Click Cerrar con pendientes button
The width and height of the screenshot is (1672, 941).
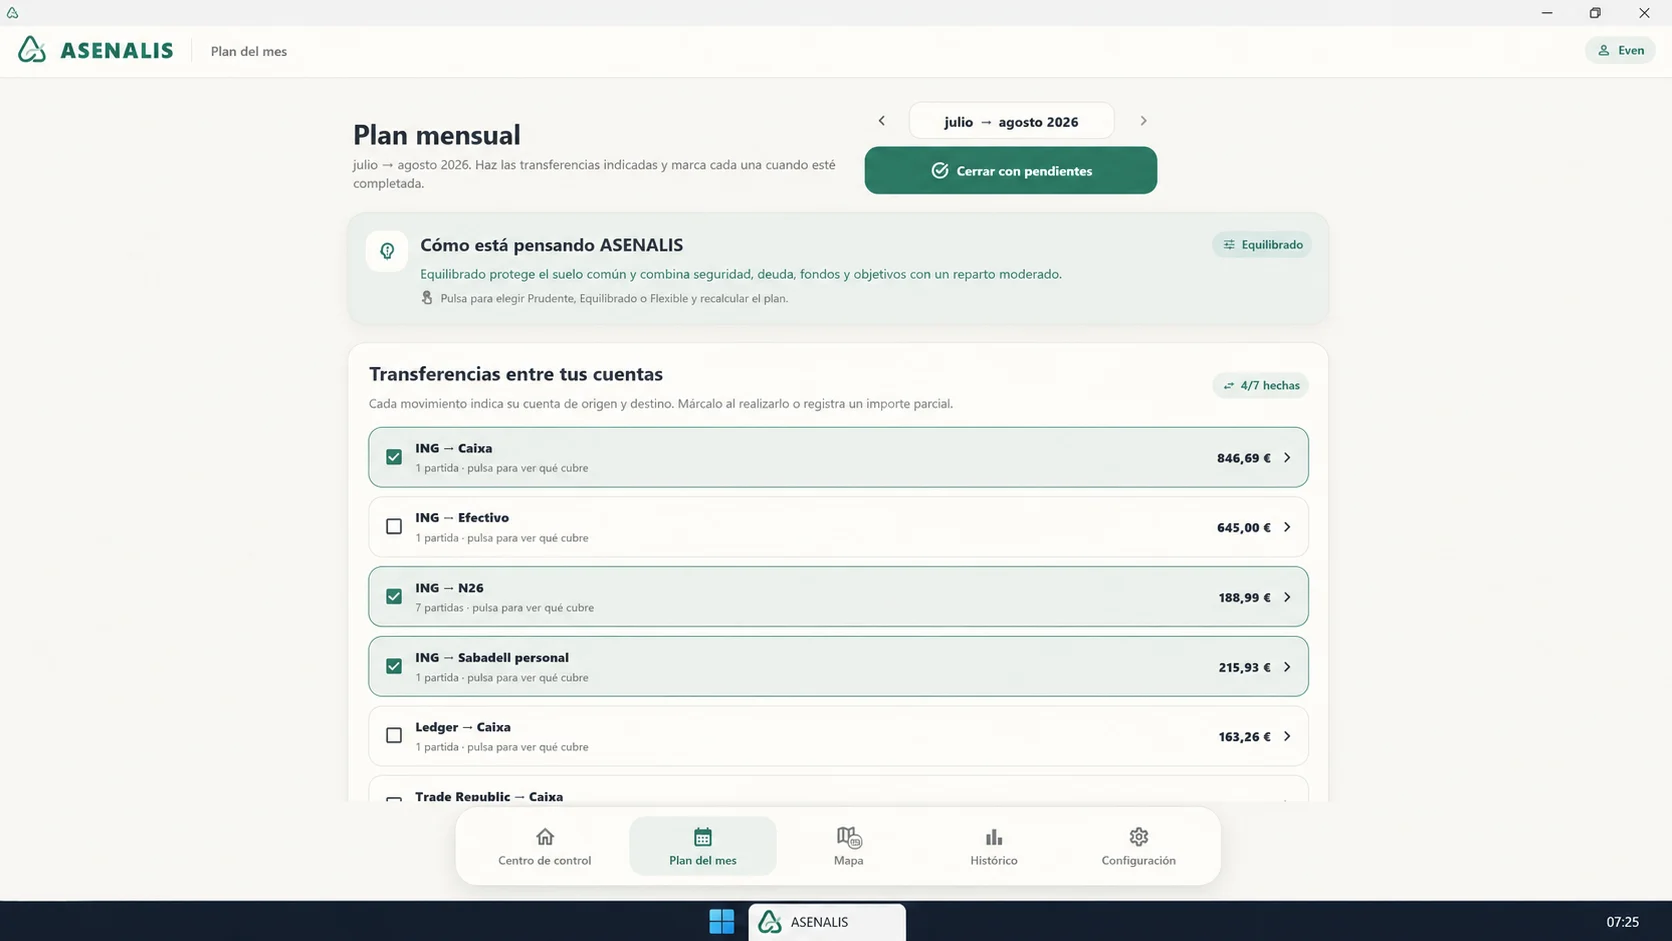point(1010,170)
